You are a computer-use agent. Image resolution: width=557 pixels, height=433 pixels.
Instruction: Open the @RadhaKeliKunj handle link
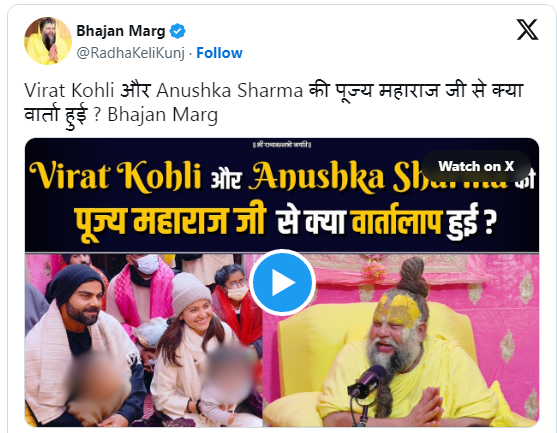131,53
